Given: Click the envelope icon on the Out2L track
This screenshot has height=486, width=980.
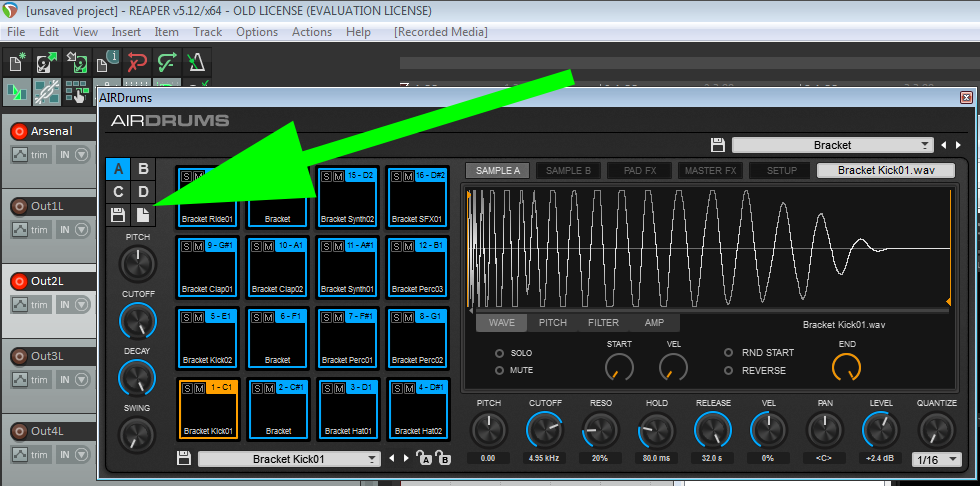Looking at the screenshot, I should (x=19, y=305).
